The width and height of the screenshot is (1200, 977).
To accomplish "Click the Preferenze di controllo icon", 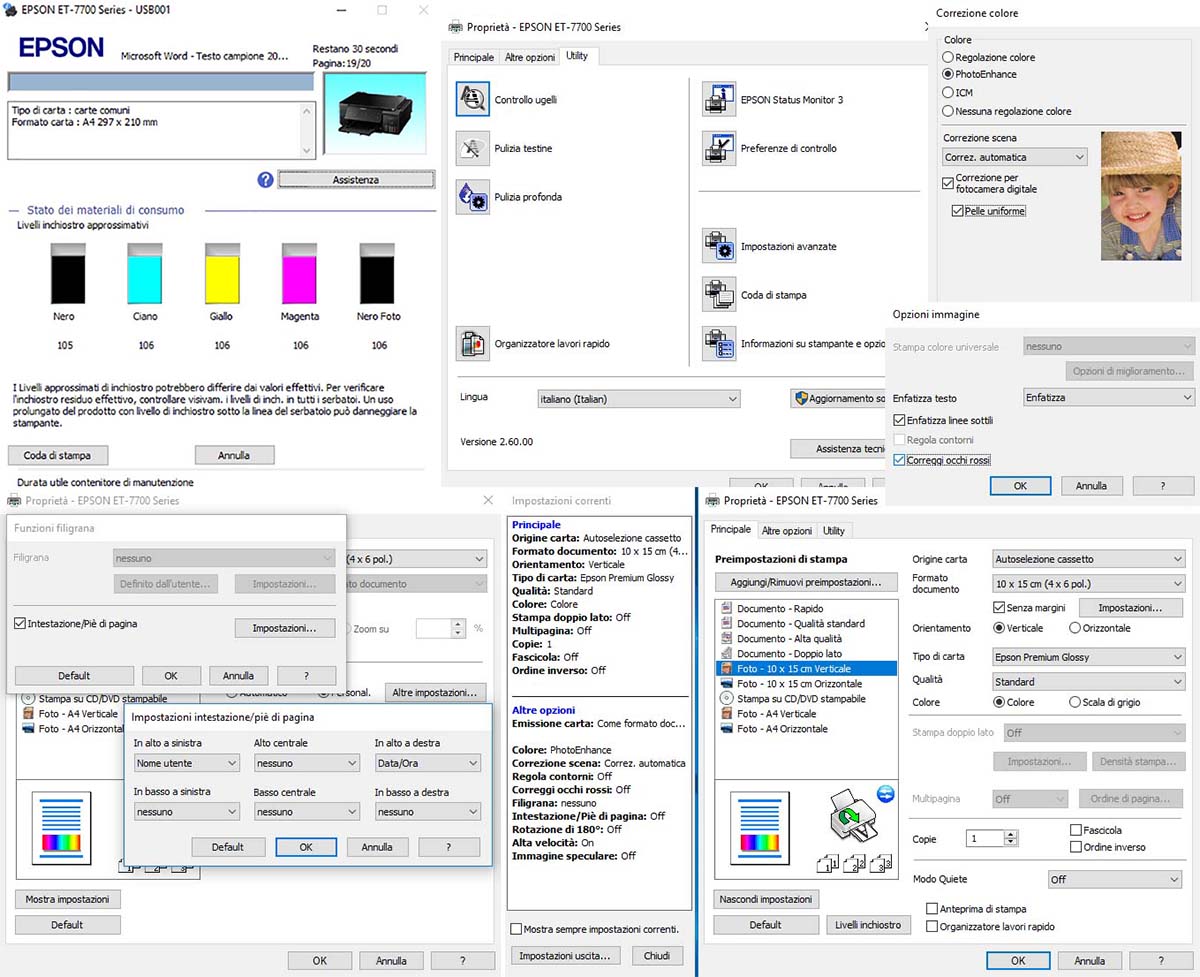I will tap(719, 148).
